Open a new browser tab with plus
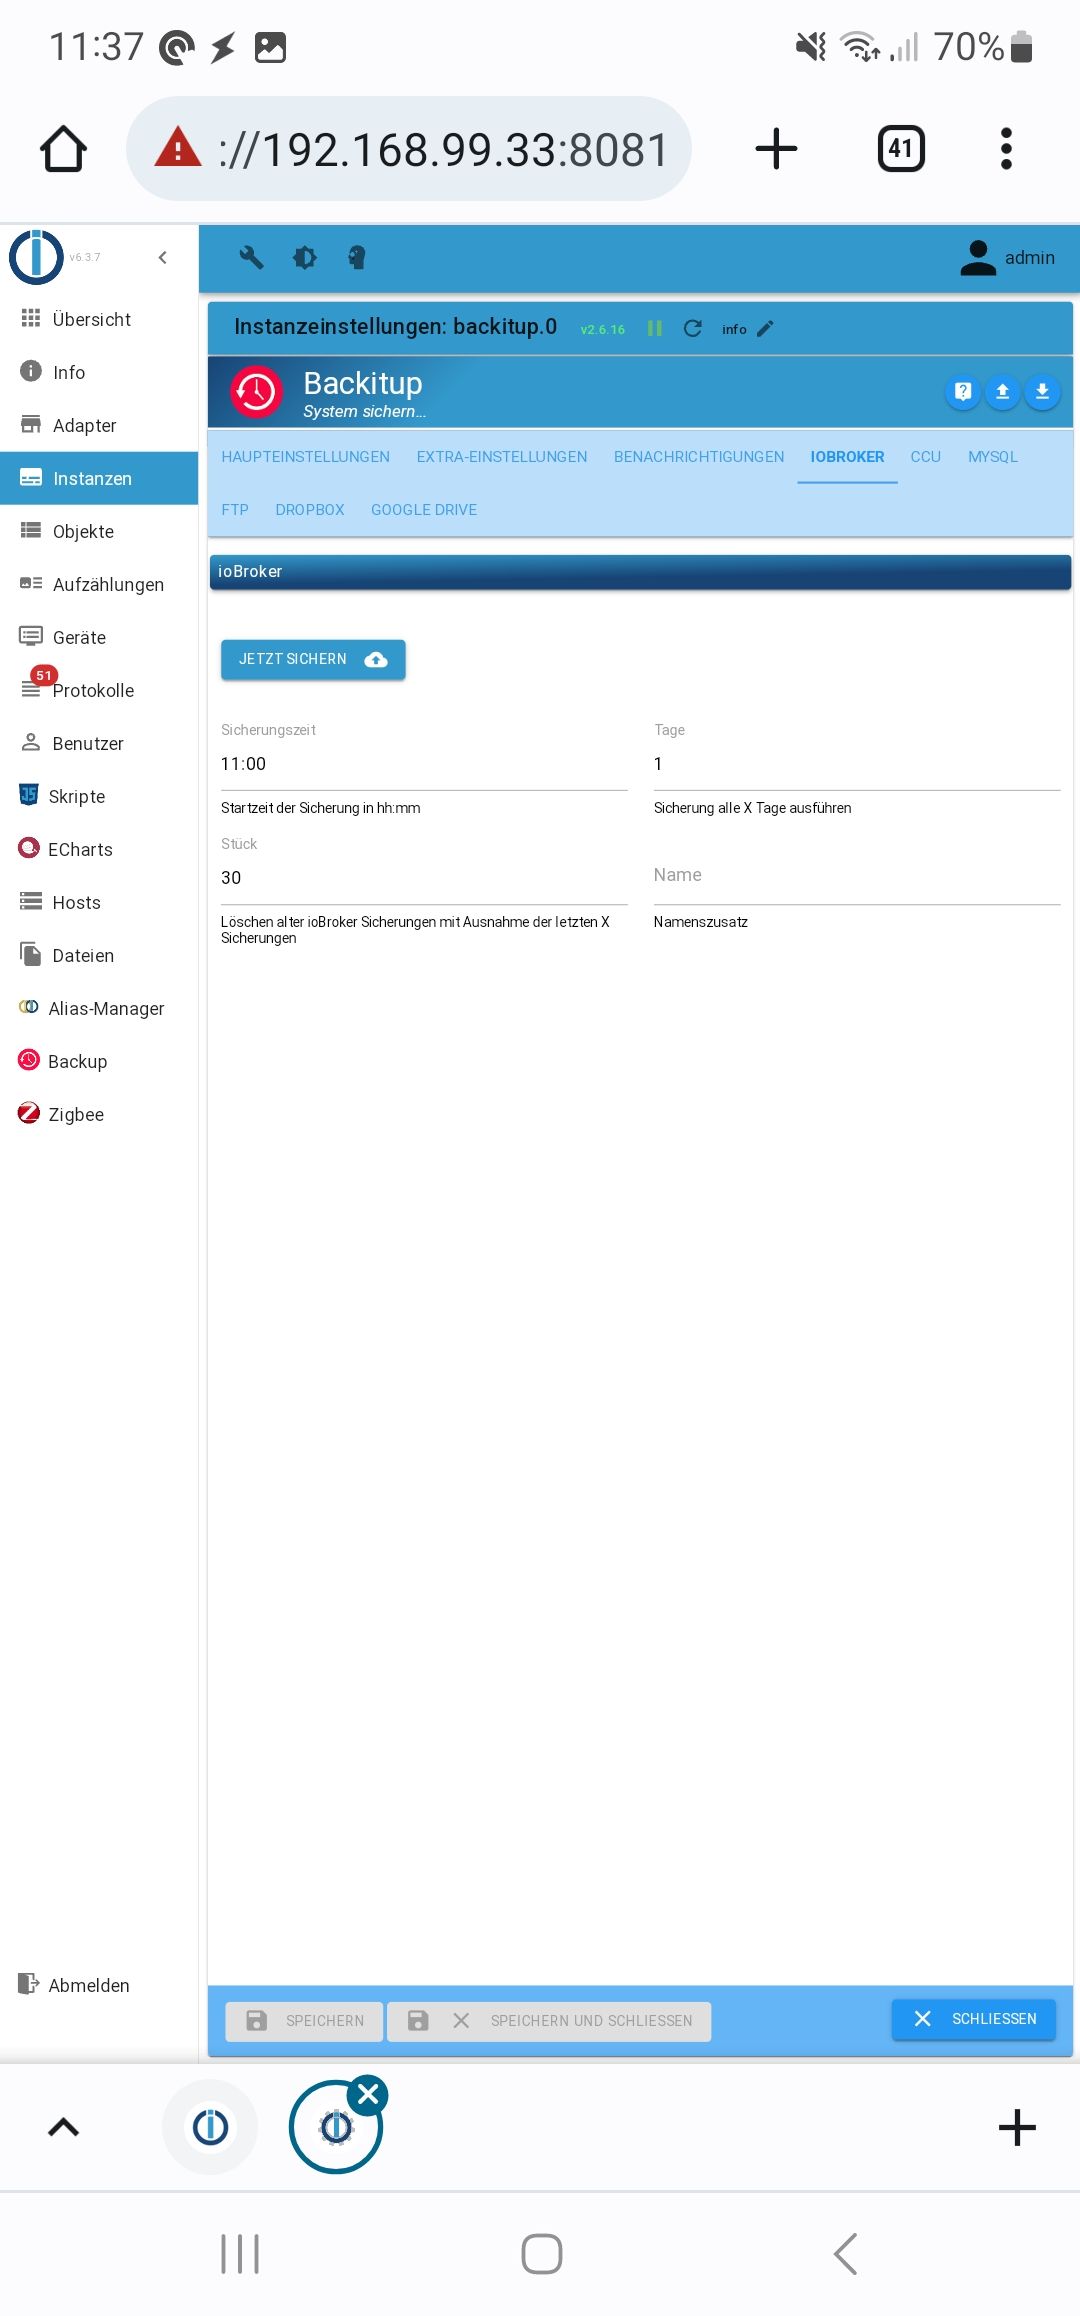 (x=776, y=149)
